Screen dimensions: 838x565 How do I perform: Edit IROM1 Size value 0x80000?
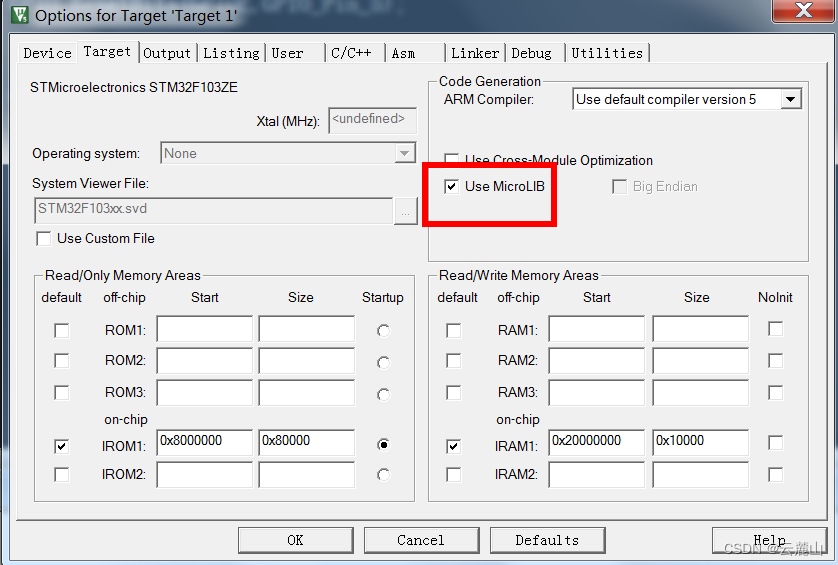[x=307, y=443]
